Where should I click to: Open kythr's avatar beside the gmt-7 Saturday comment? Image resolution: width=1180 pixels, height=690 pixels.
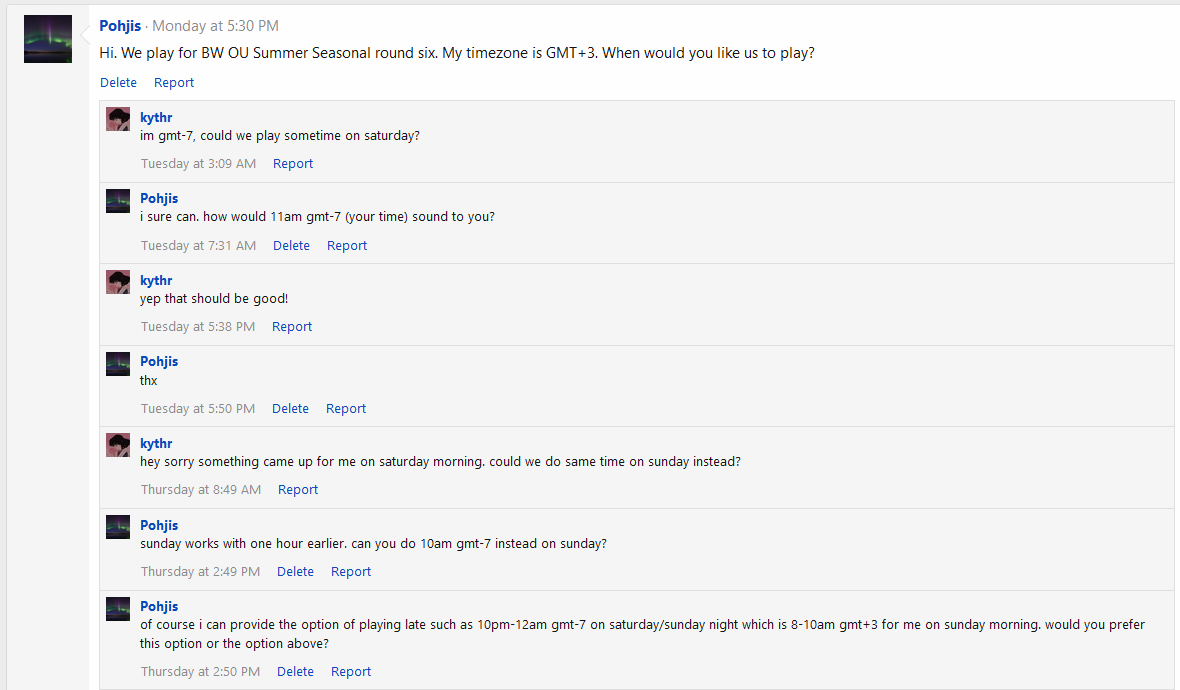point(118,119)
